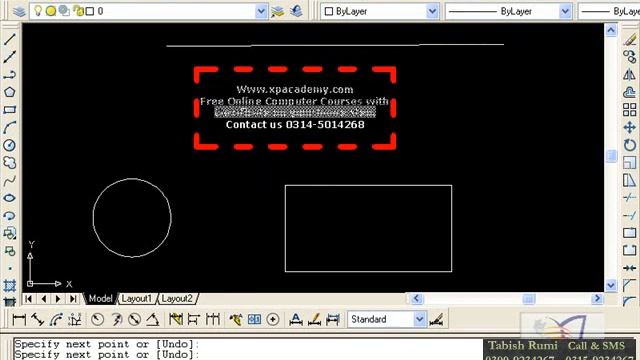Select the Ellipse Arc tool

point(9,216)
